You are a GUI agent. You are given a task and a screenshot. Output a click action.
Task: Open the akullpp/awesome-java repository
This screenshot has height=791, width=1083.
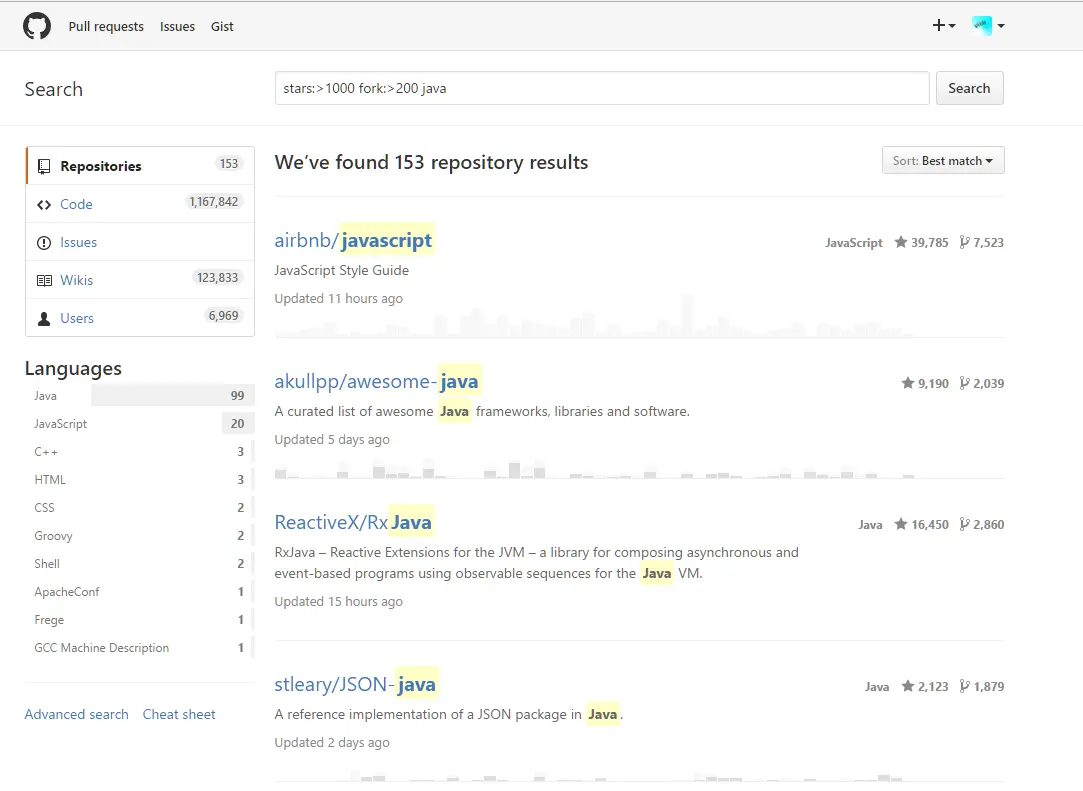376,381
